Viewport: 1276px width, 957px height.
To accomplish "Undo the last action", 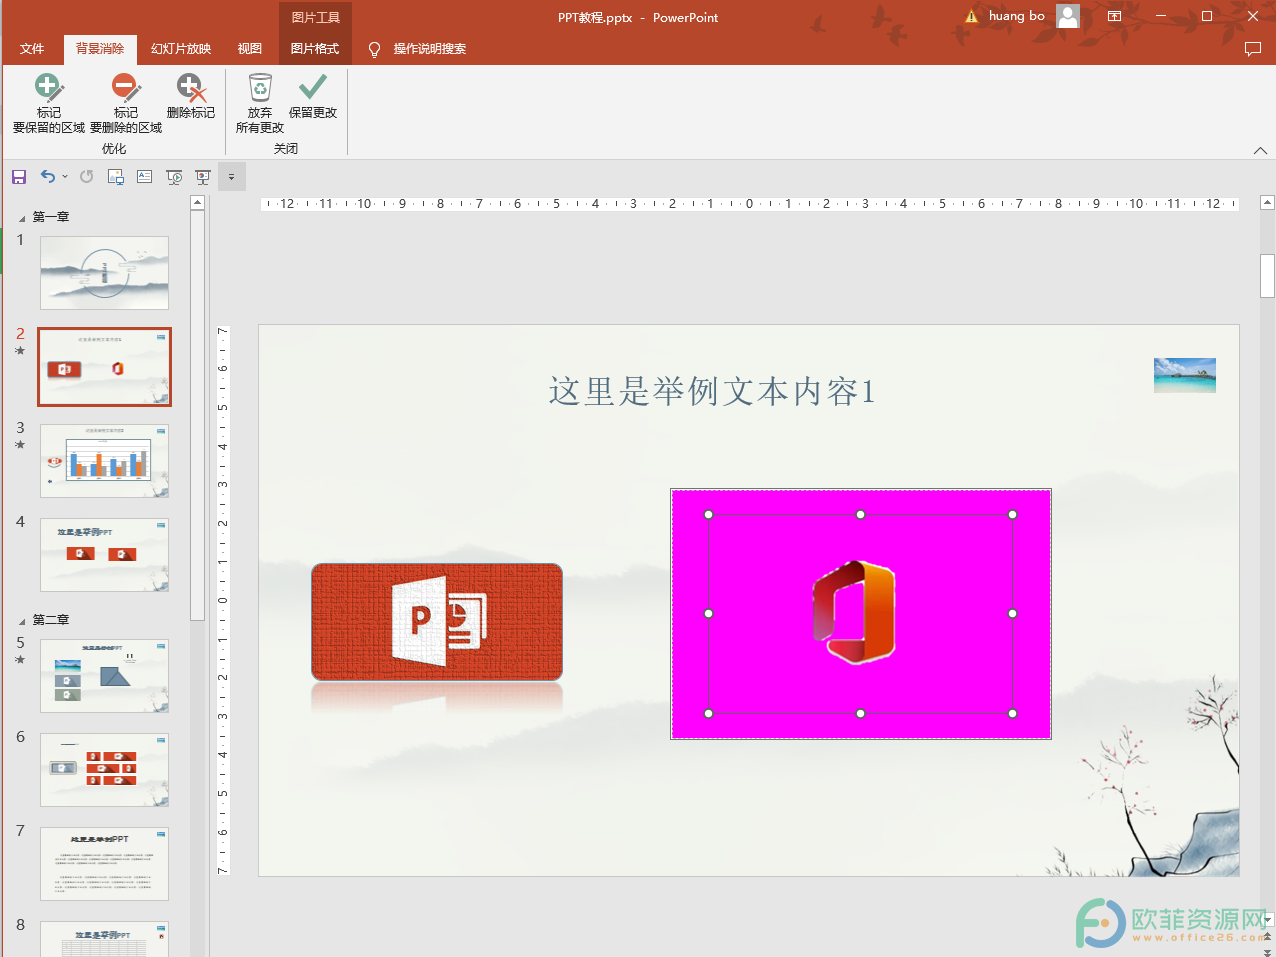I will 47,177.
